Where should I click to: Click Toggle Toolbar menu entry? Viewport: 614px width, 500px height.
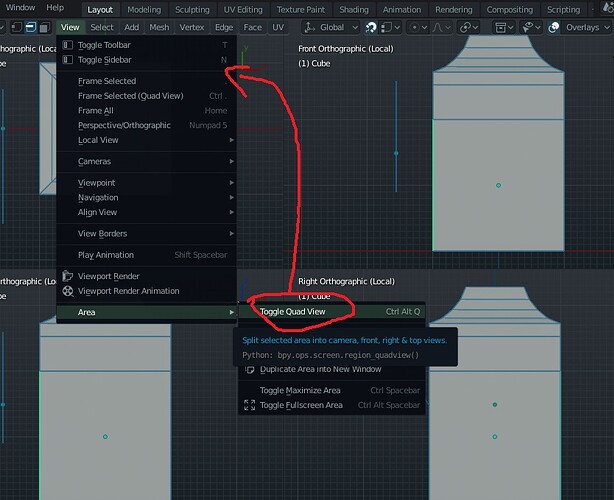point(146,45)
